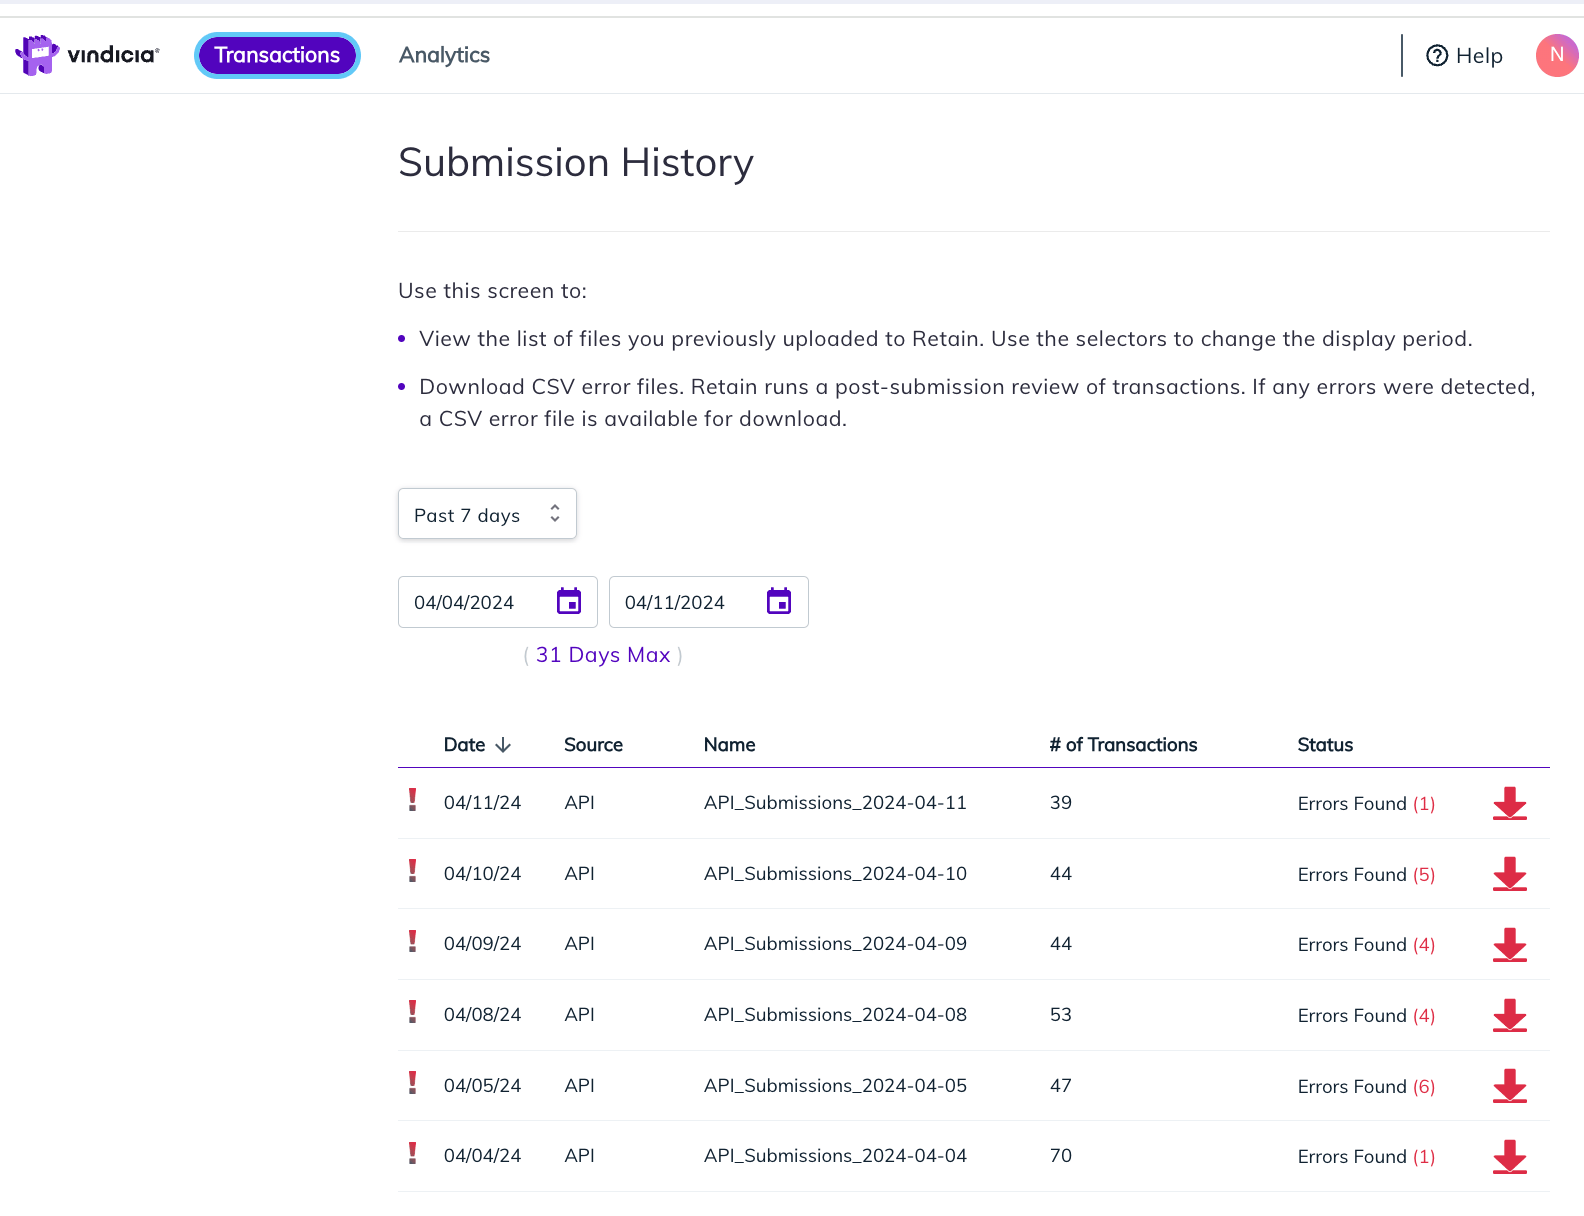The height and width of the screenshot is (1216, 1584).
Task: Click transaction count 53
Action: click(x=1061, y=1015)
